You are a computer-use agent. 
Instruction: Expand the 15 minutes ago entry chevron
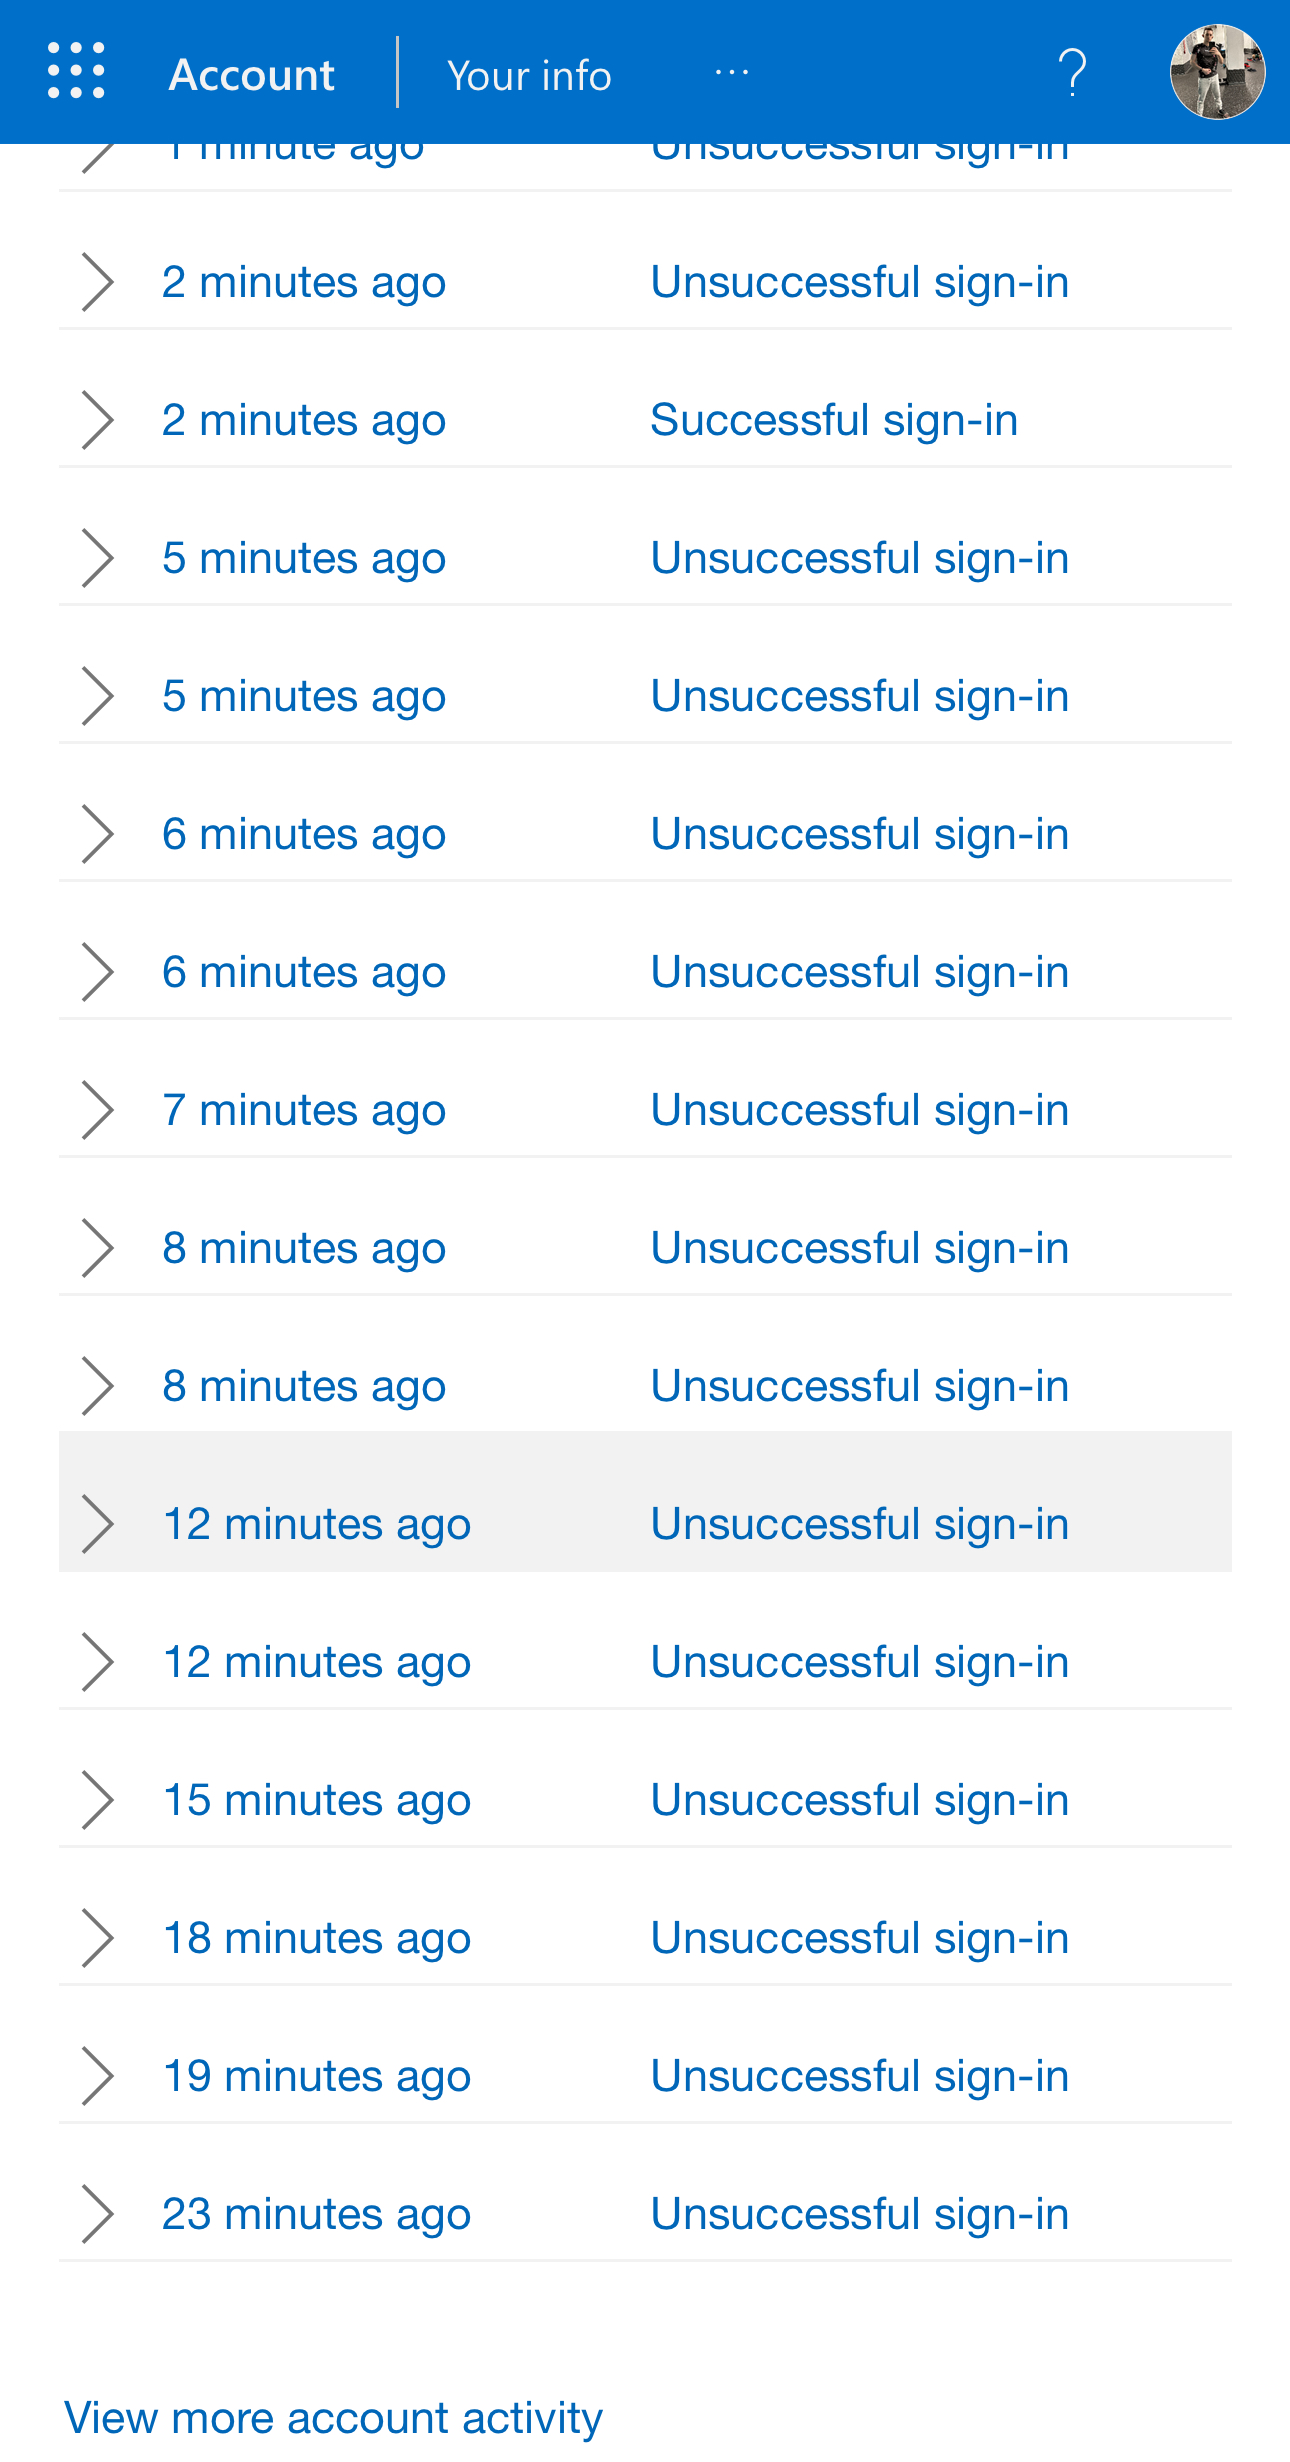(x=97, y=1800)
